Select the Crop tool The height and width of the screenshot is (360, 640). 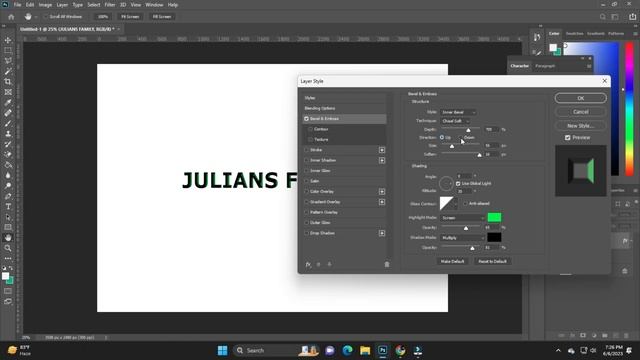tap(8, 82)
